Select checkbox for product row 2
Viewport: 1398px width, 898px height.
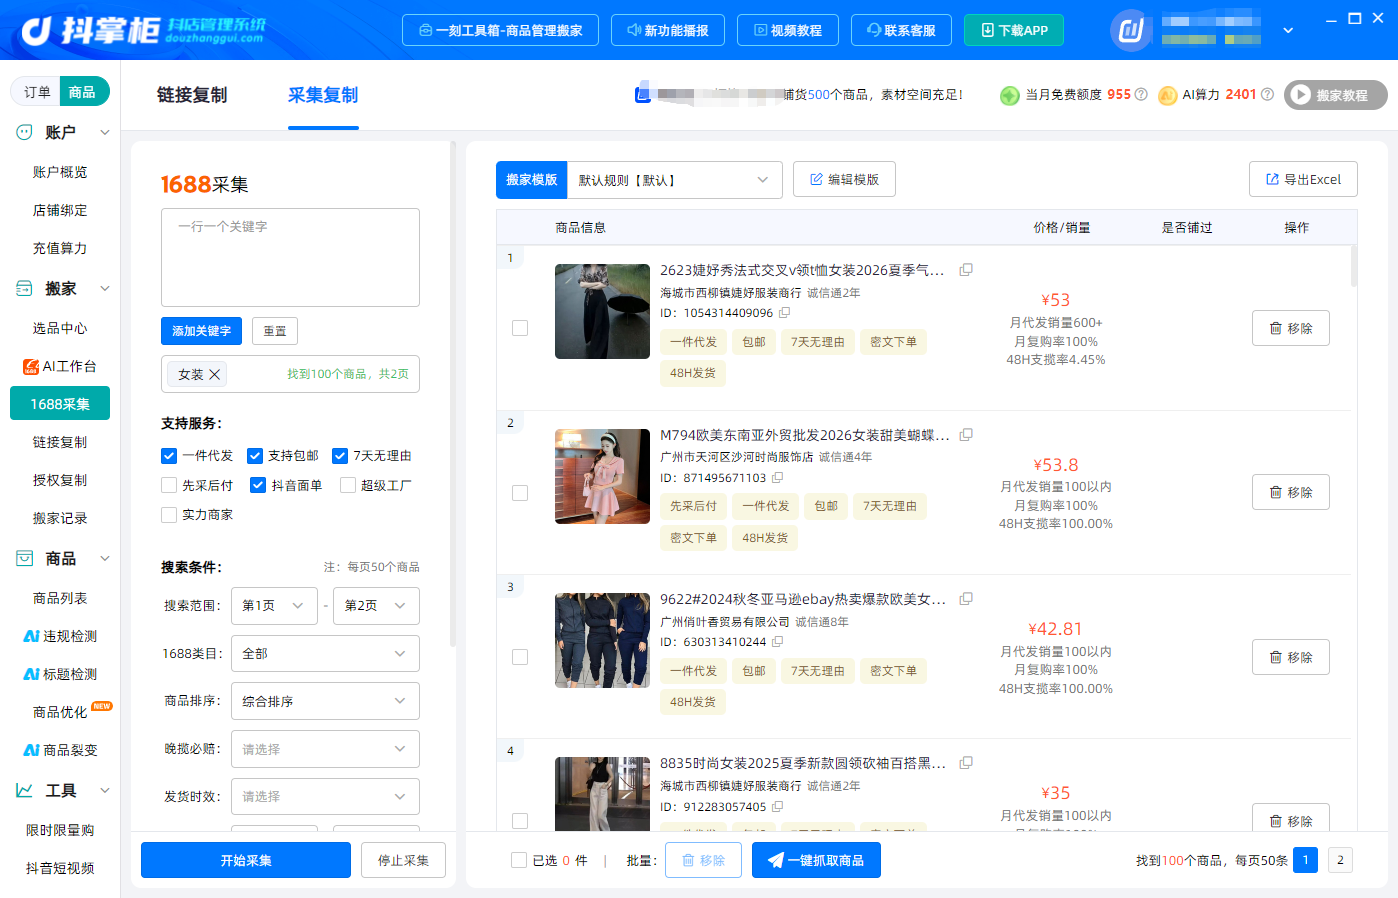pos(520,493)
